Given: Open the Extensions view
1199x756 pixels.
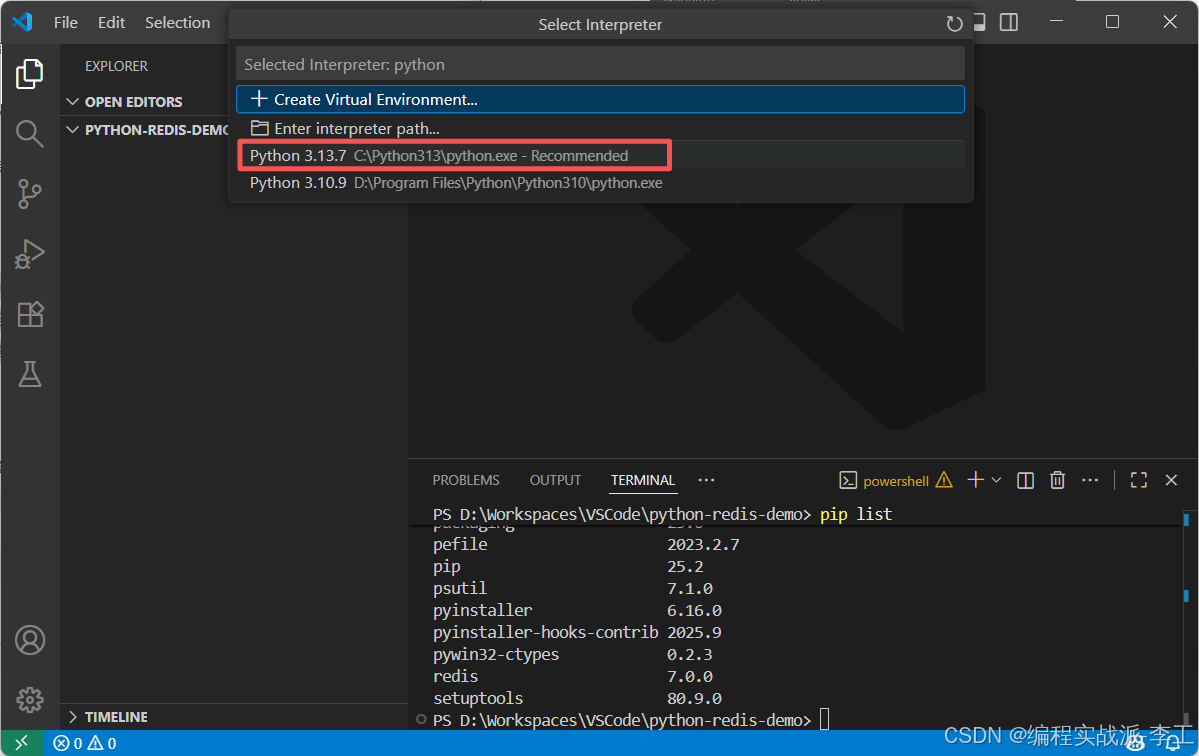Looking at the screenshot, I should (x=29, y=314).
